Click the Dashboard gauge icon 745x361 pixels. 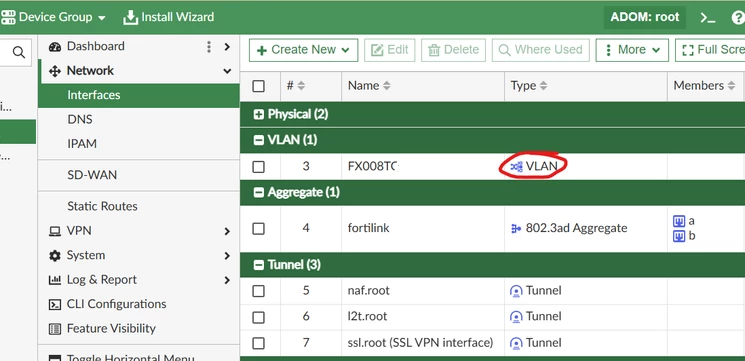[x=55, y=47]
